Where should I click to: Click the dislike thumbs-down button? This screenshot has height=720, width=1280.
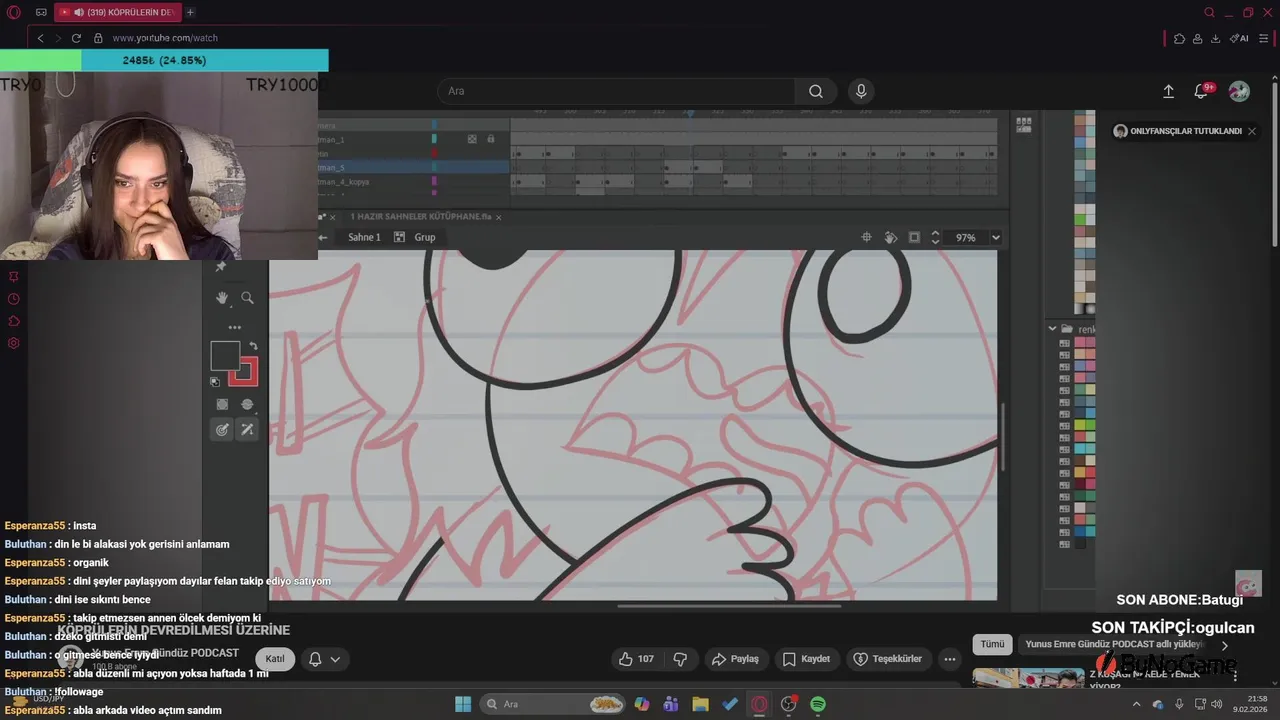[x=680, y=659]
